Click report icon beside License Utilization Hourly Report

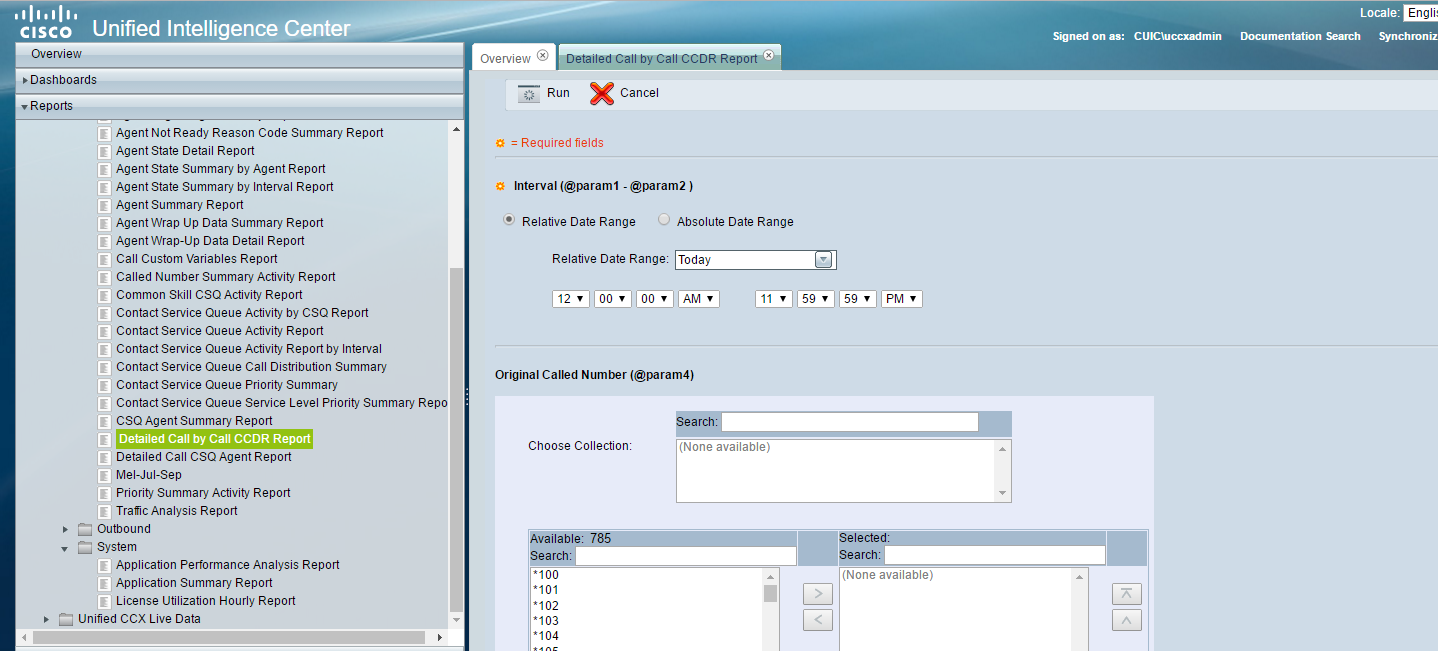(104, 601)
